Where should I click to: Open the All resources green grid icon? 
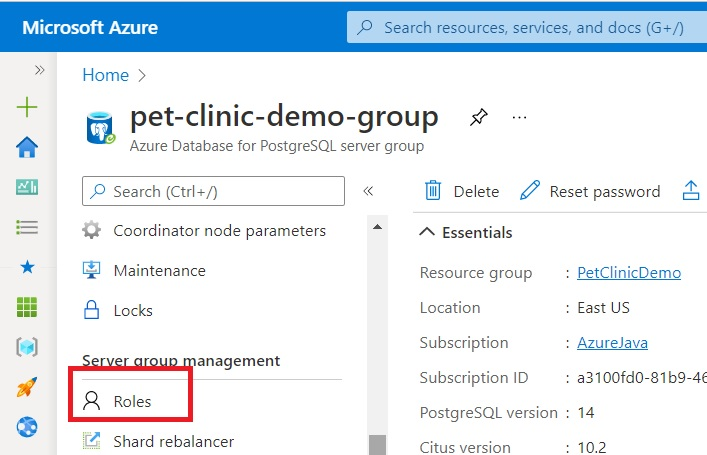click(27, 307)
